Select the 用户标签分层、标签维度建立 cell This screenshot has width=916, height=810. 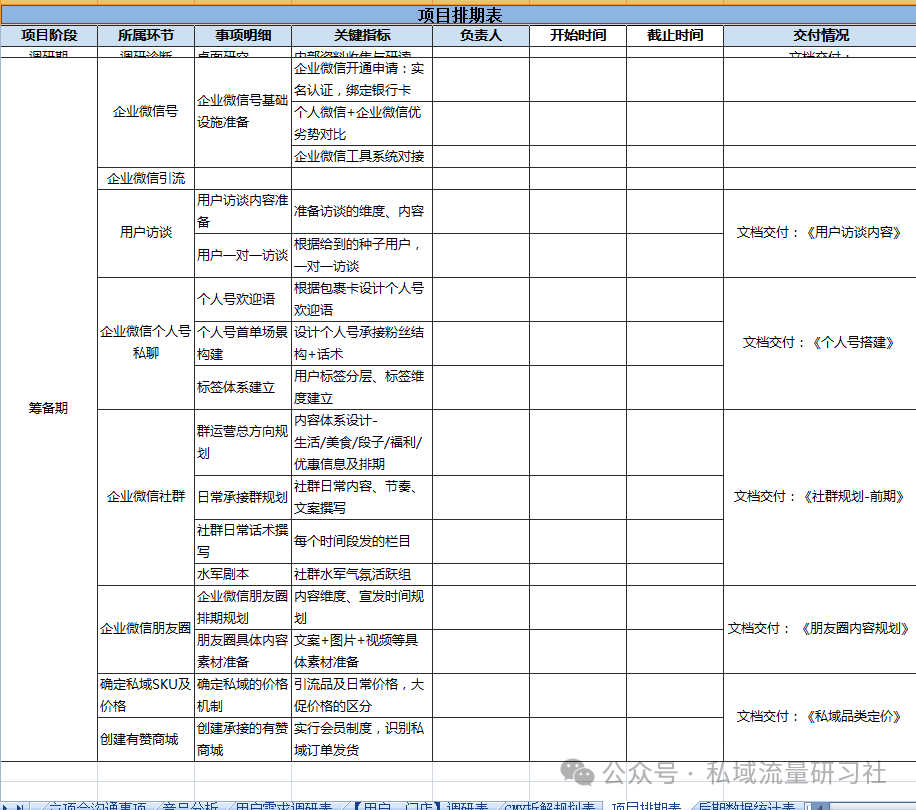coord(362,388)
